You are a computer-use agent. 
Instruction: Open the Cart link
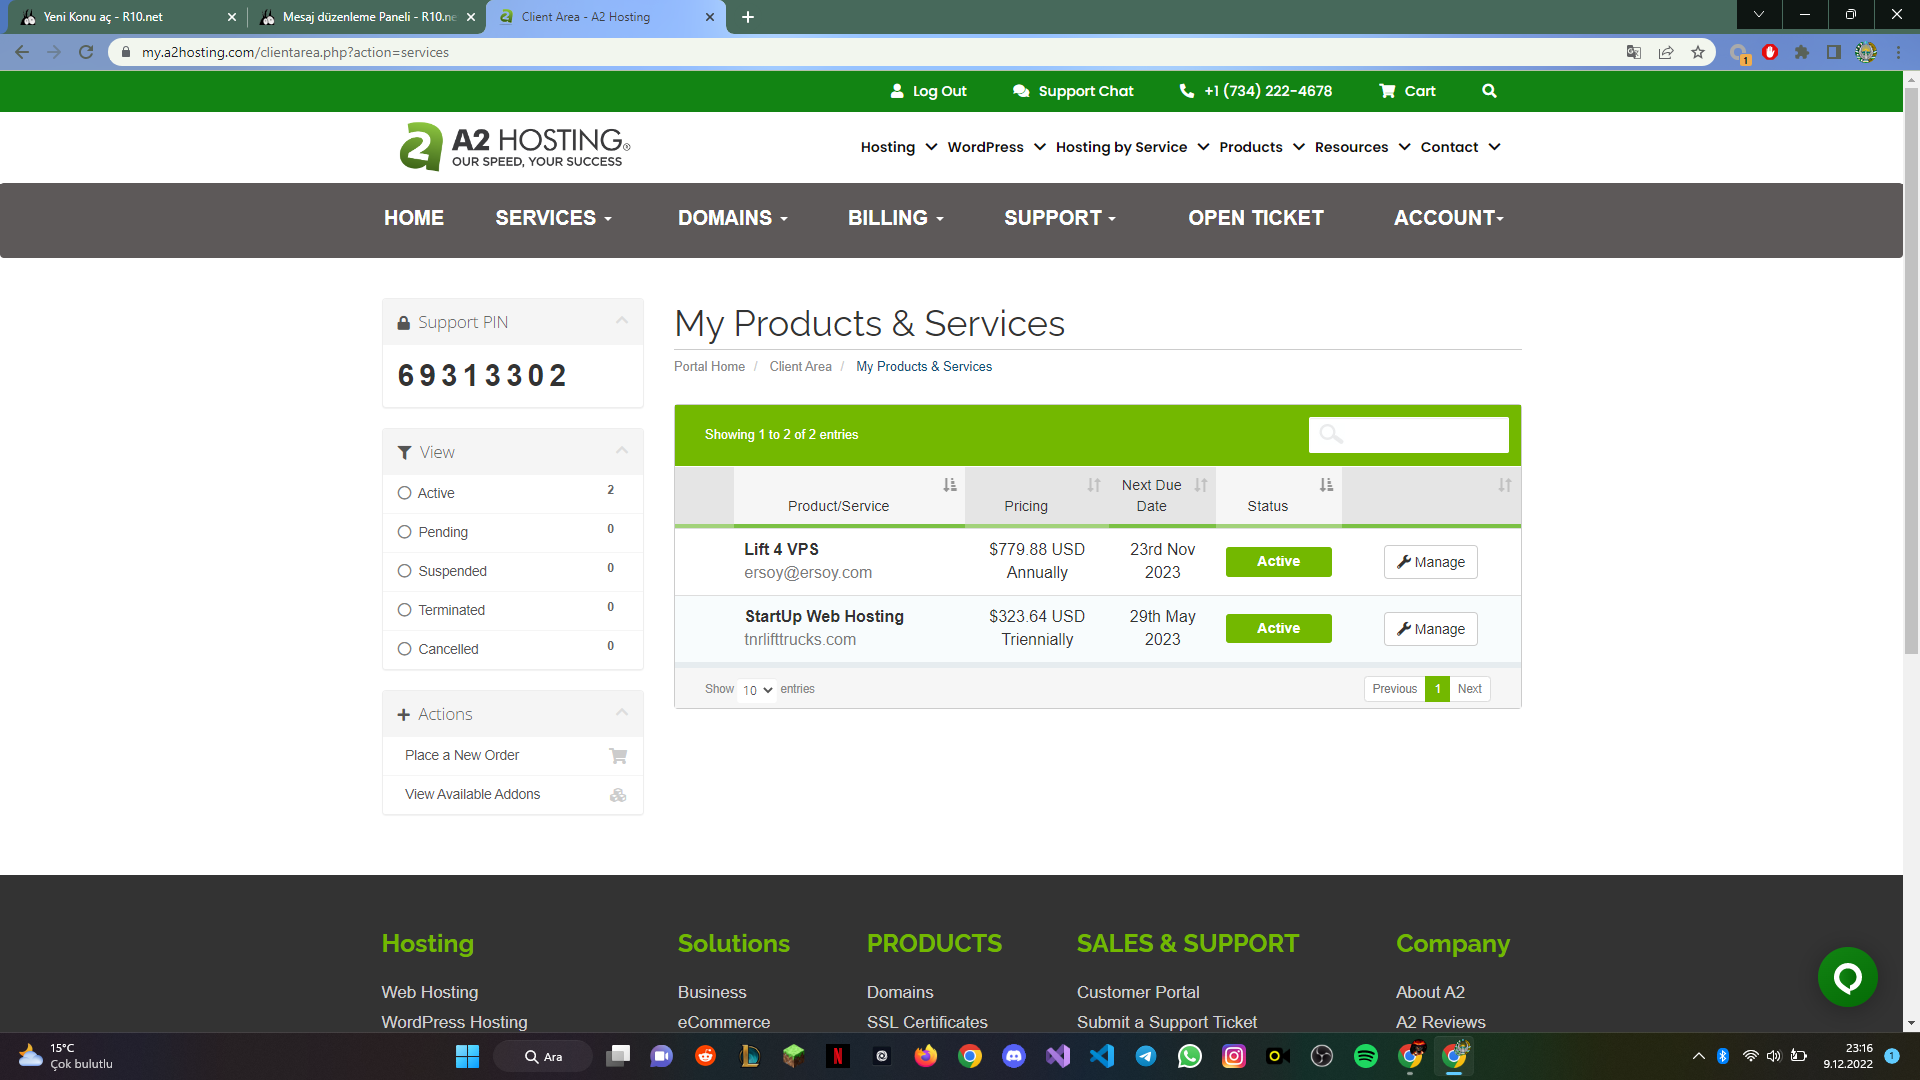pos(1407,91)
